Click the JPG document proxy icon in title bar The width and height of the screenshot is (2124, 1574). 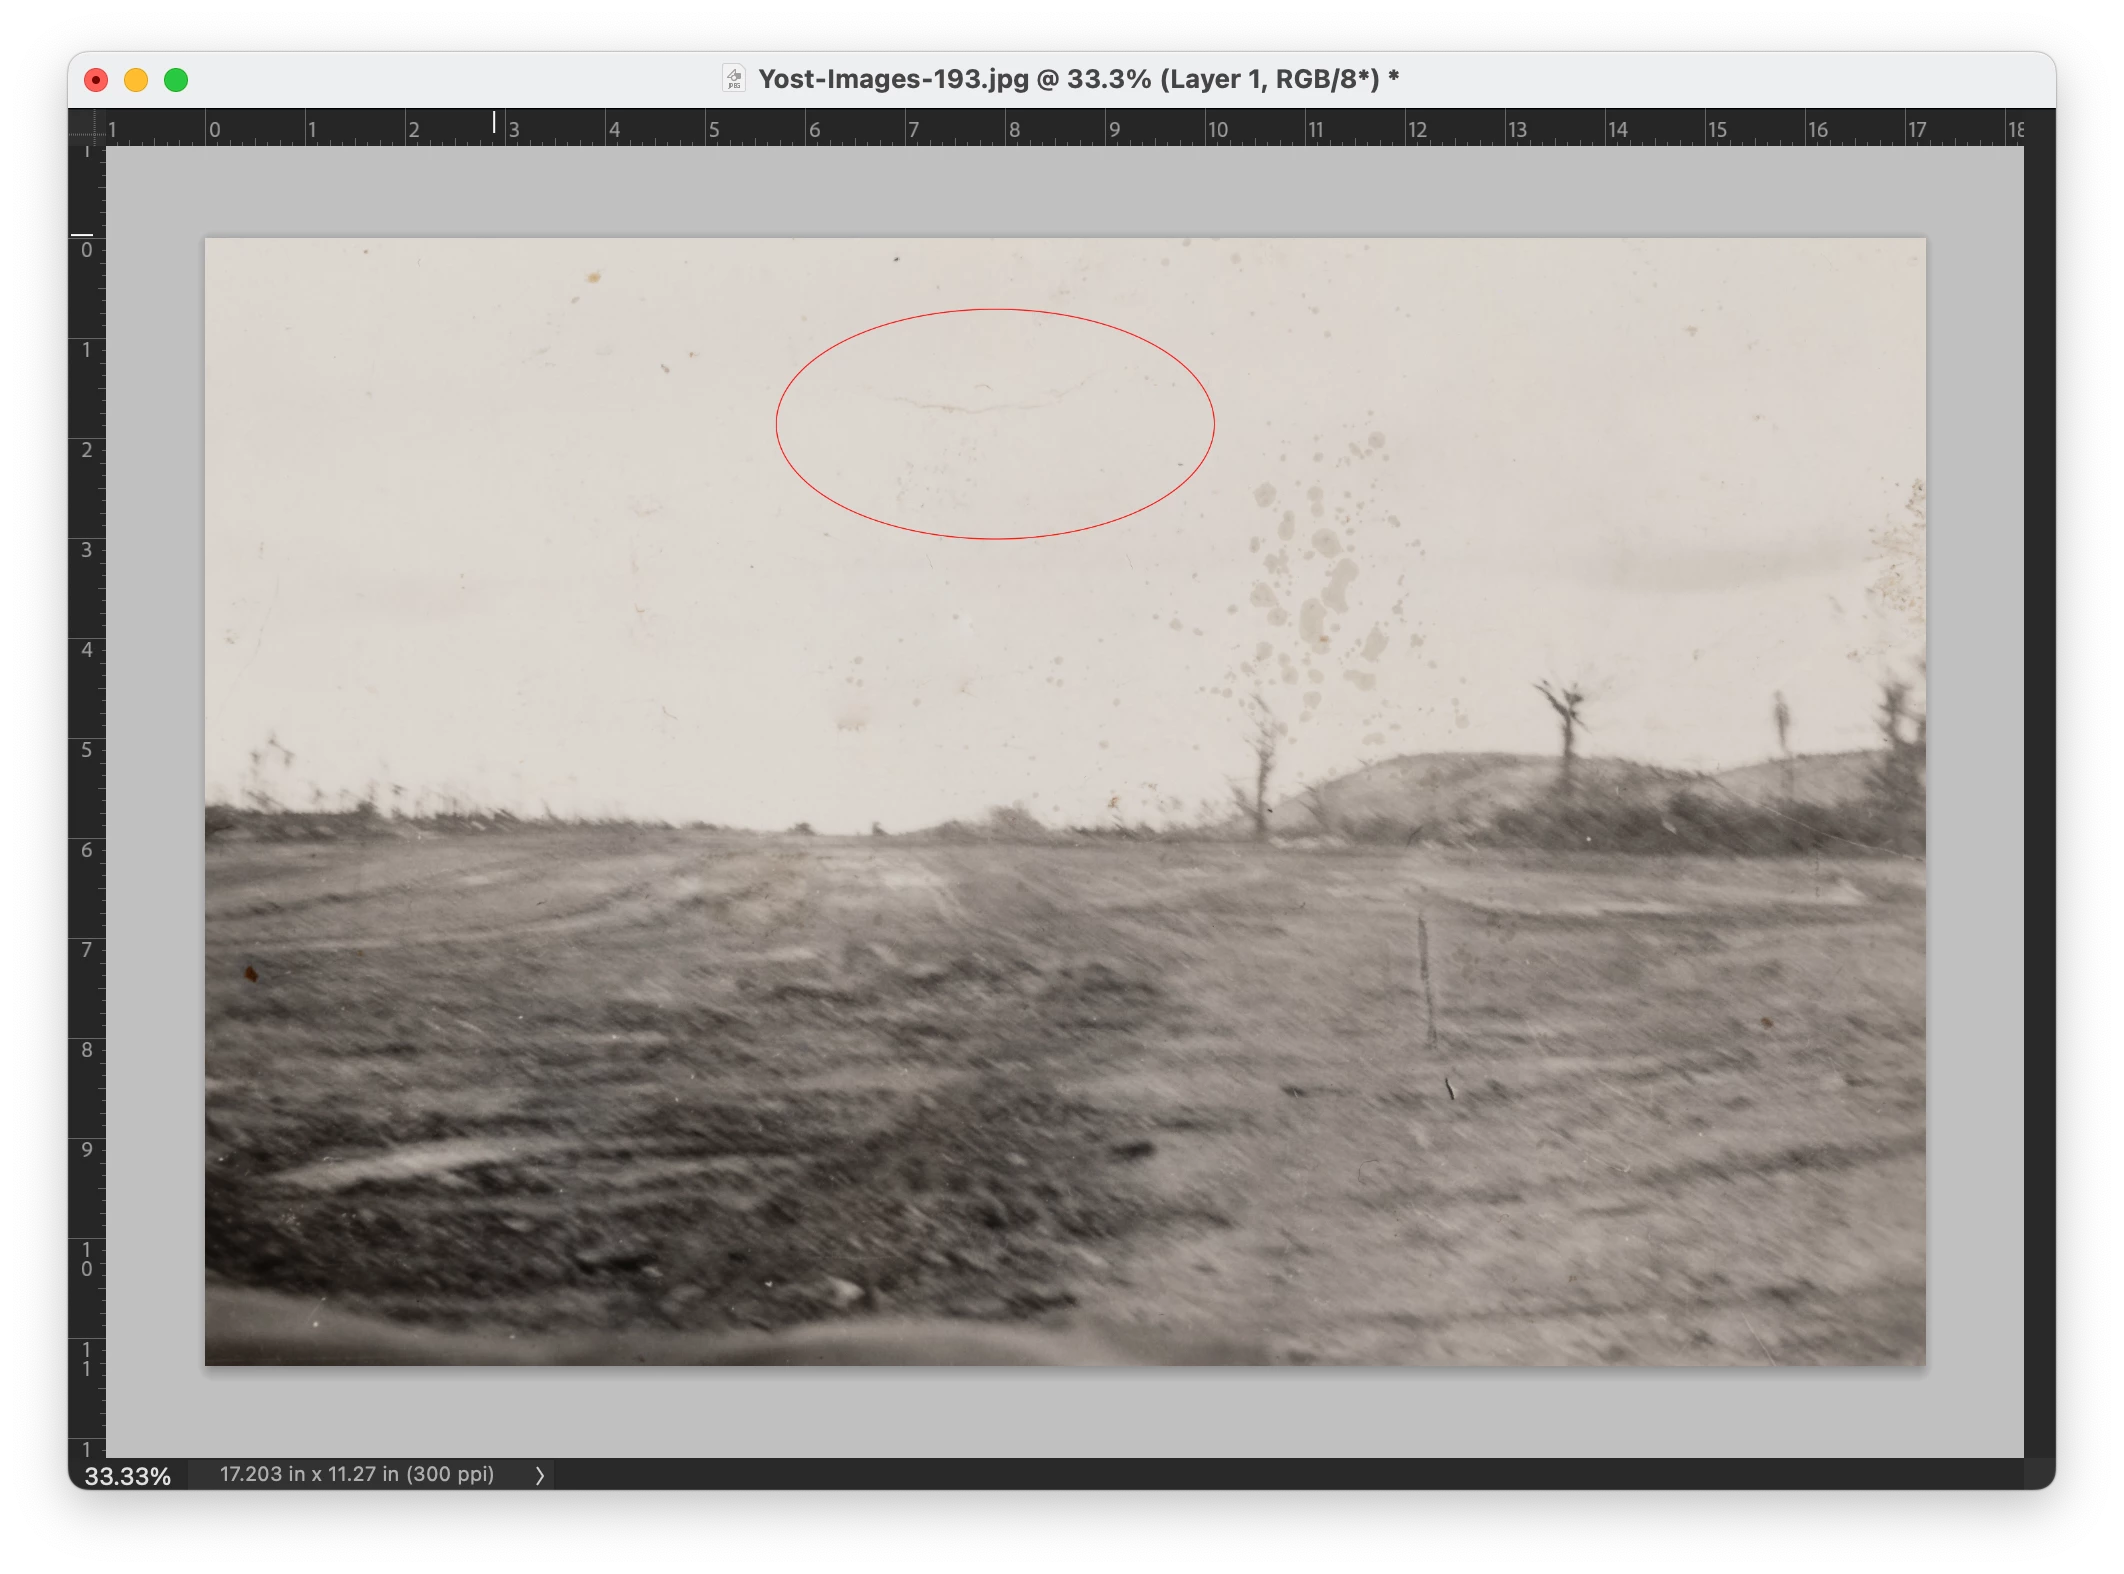pyautogui.click(x=734, y=79)
